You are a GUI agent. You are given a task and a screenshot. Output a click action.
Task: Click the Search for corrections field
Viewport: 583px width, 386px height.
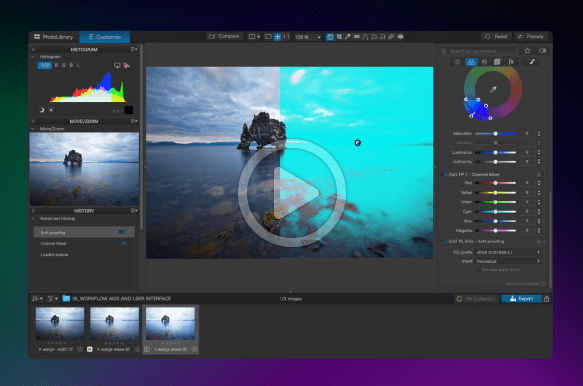pyautogui.click(x=478, y=51)
